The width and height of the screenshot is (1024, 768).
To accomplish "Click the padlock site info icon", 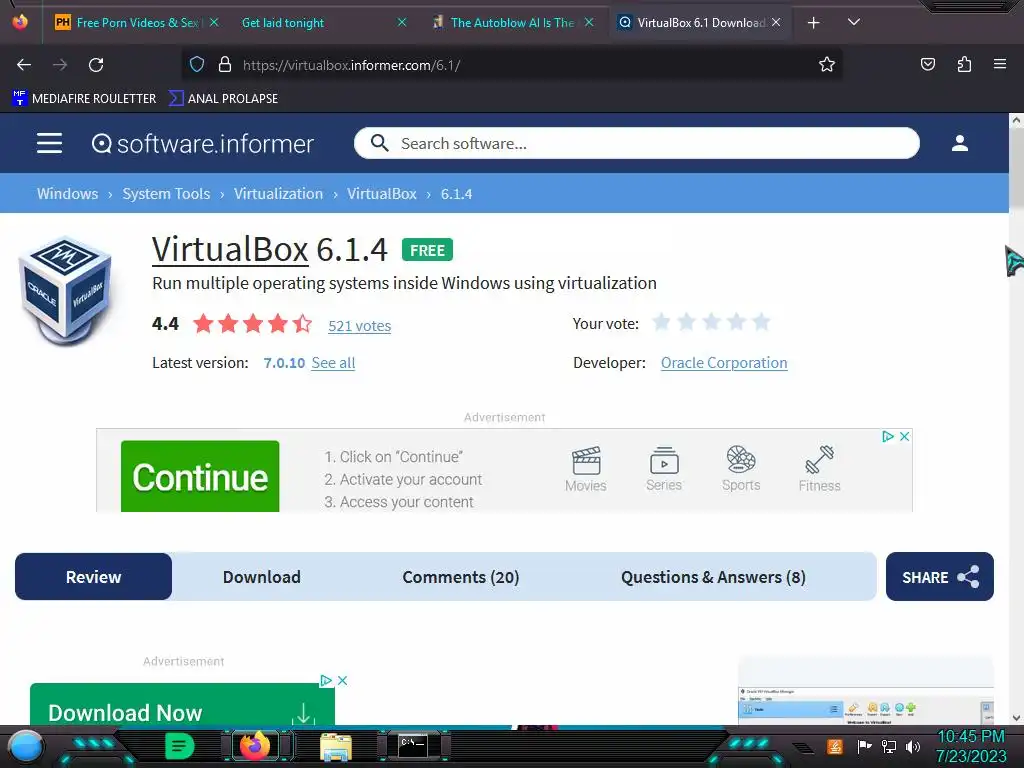I will click(x=225, y=65).
